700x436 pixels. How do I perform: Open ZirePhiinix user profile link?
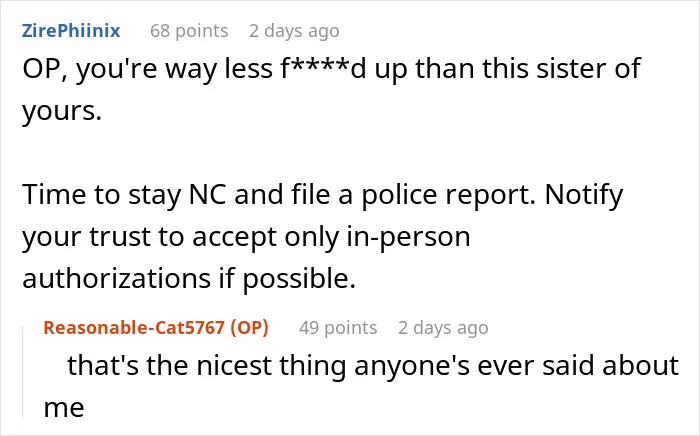(x=71, y=31)
